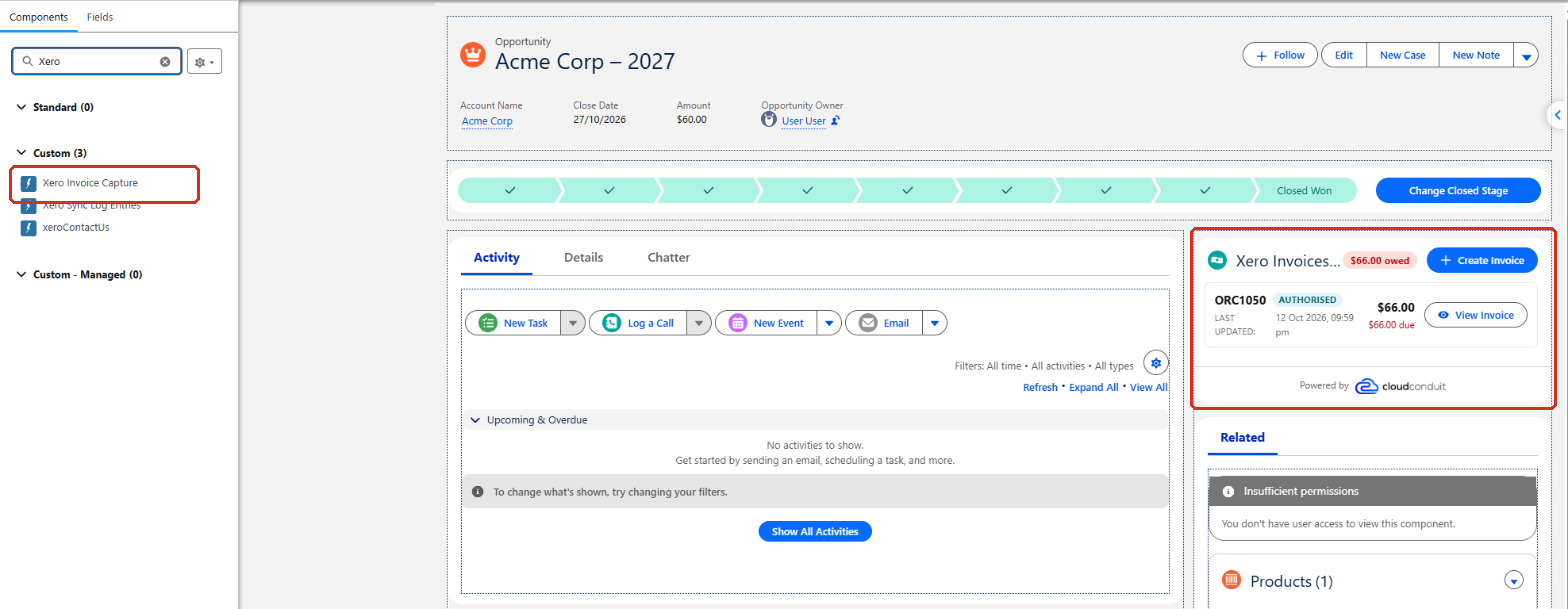
Task: Click the Products related list icon
Action: [1233, 581]
